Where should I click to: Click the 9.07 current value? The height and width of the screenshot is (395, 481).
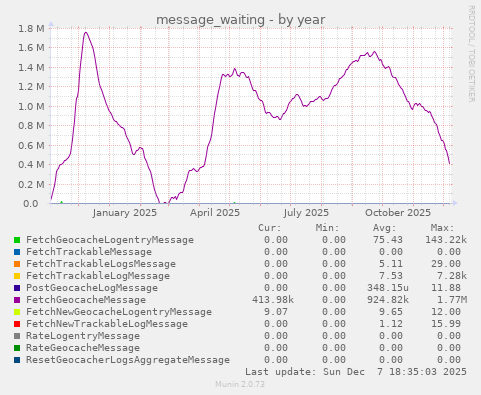276,312
